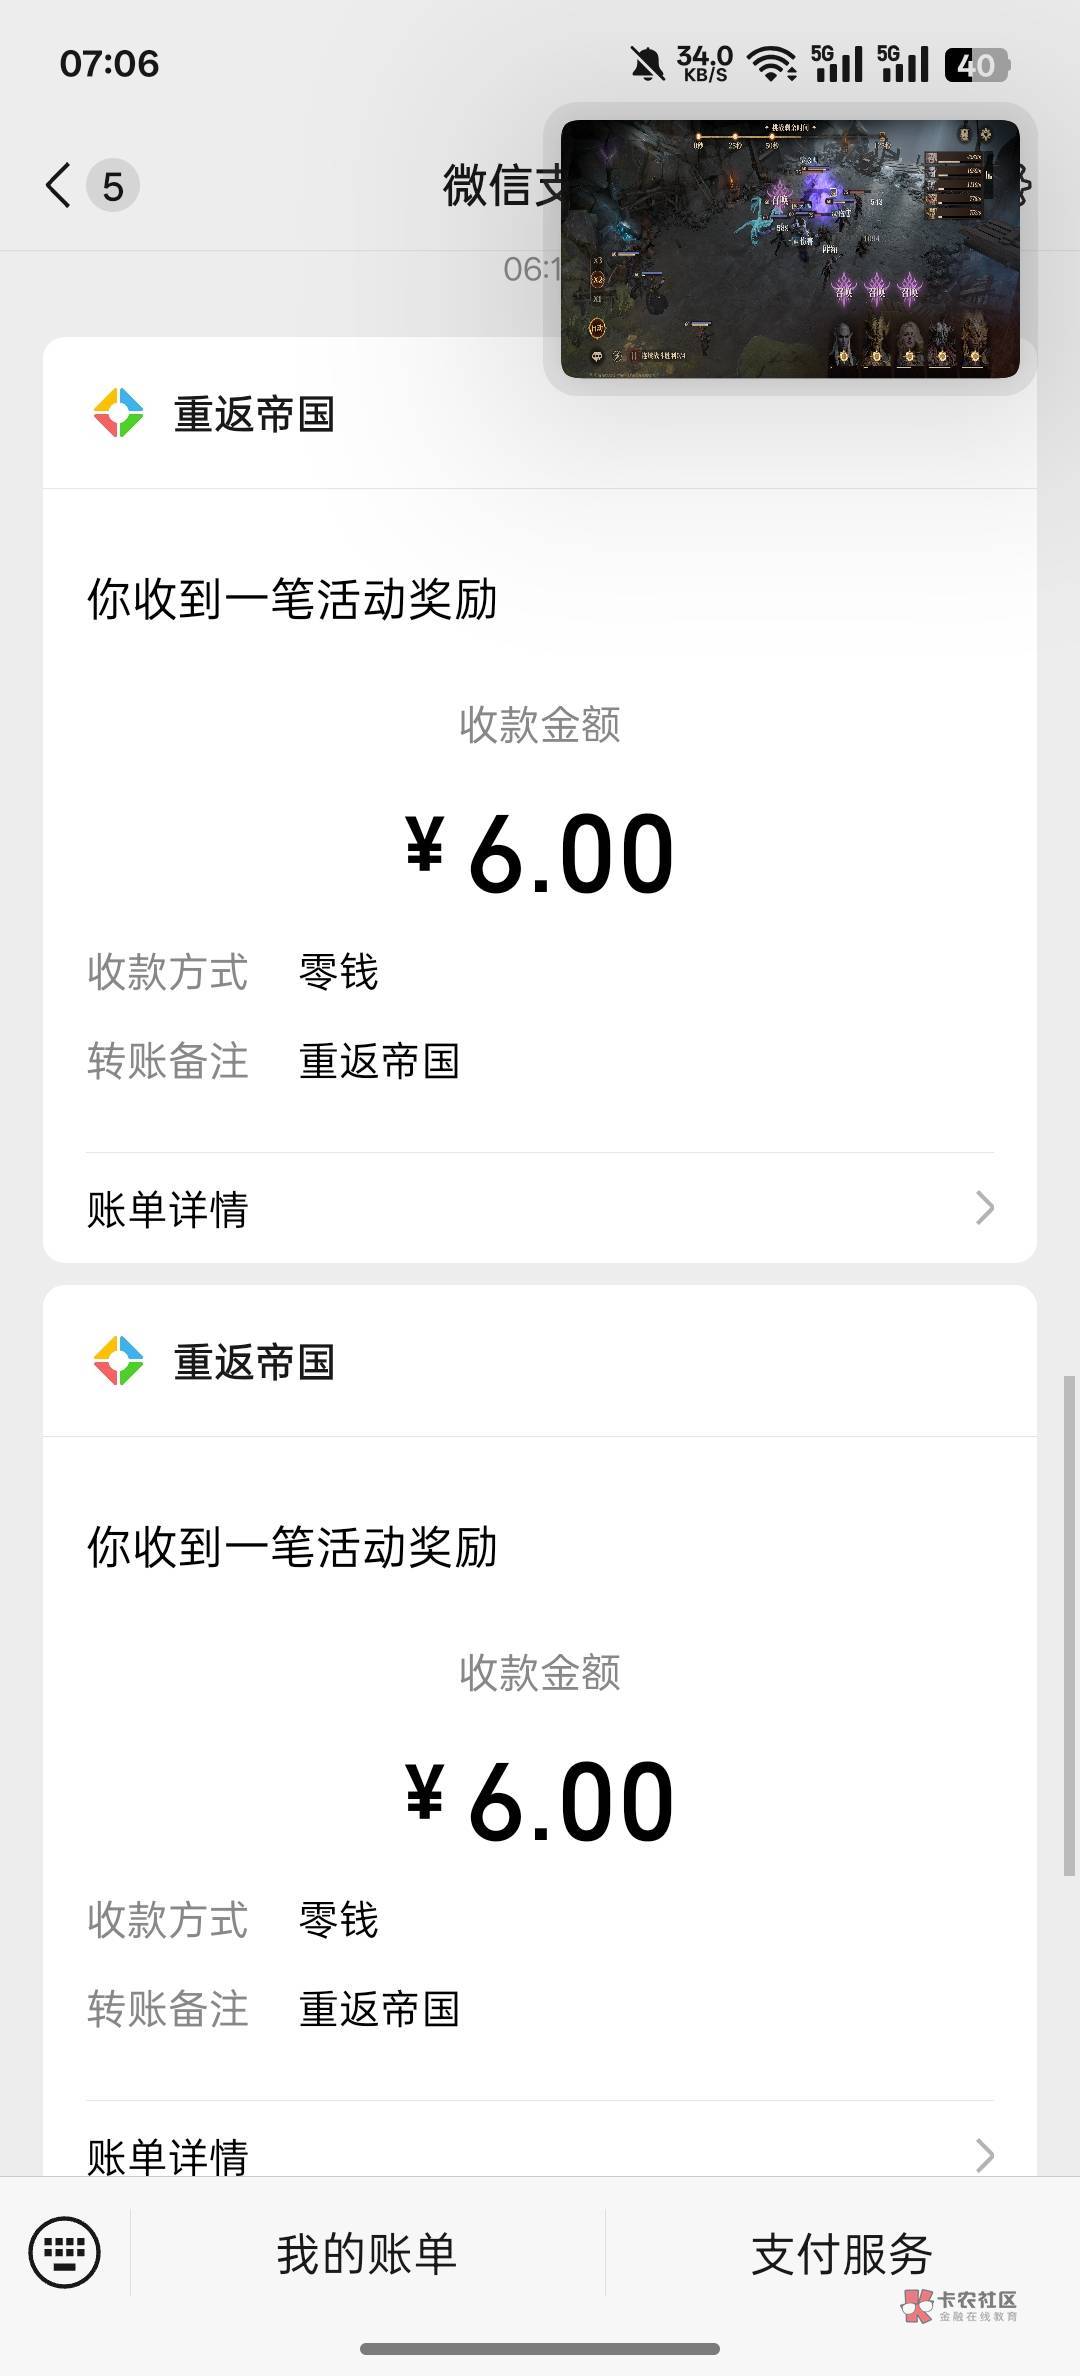The width and height of the screenshot is (1080, 2376).
Task: Tap the back arrow in the header
Action: click(58, 186)
